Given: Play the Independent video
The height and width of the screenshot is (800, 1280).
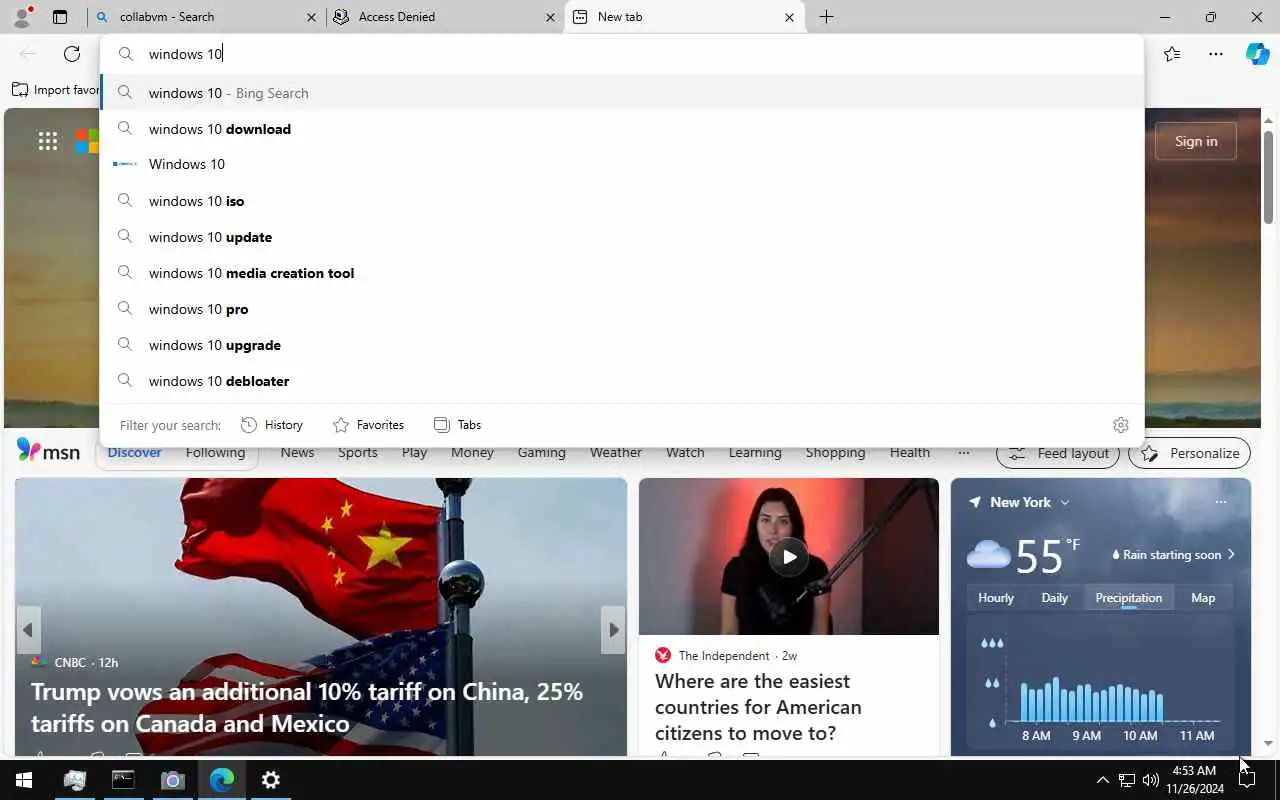Looking at the screenshot, I should click(x=789, y=557).
